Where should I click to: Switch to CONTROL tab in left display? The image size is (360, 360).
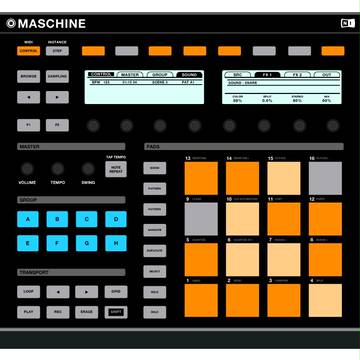(101, 74)
